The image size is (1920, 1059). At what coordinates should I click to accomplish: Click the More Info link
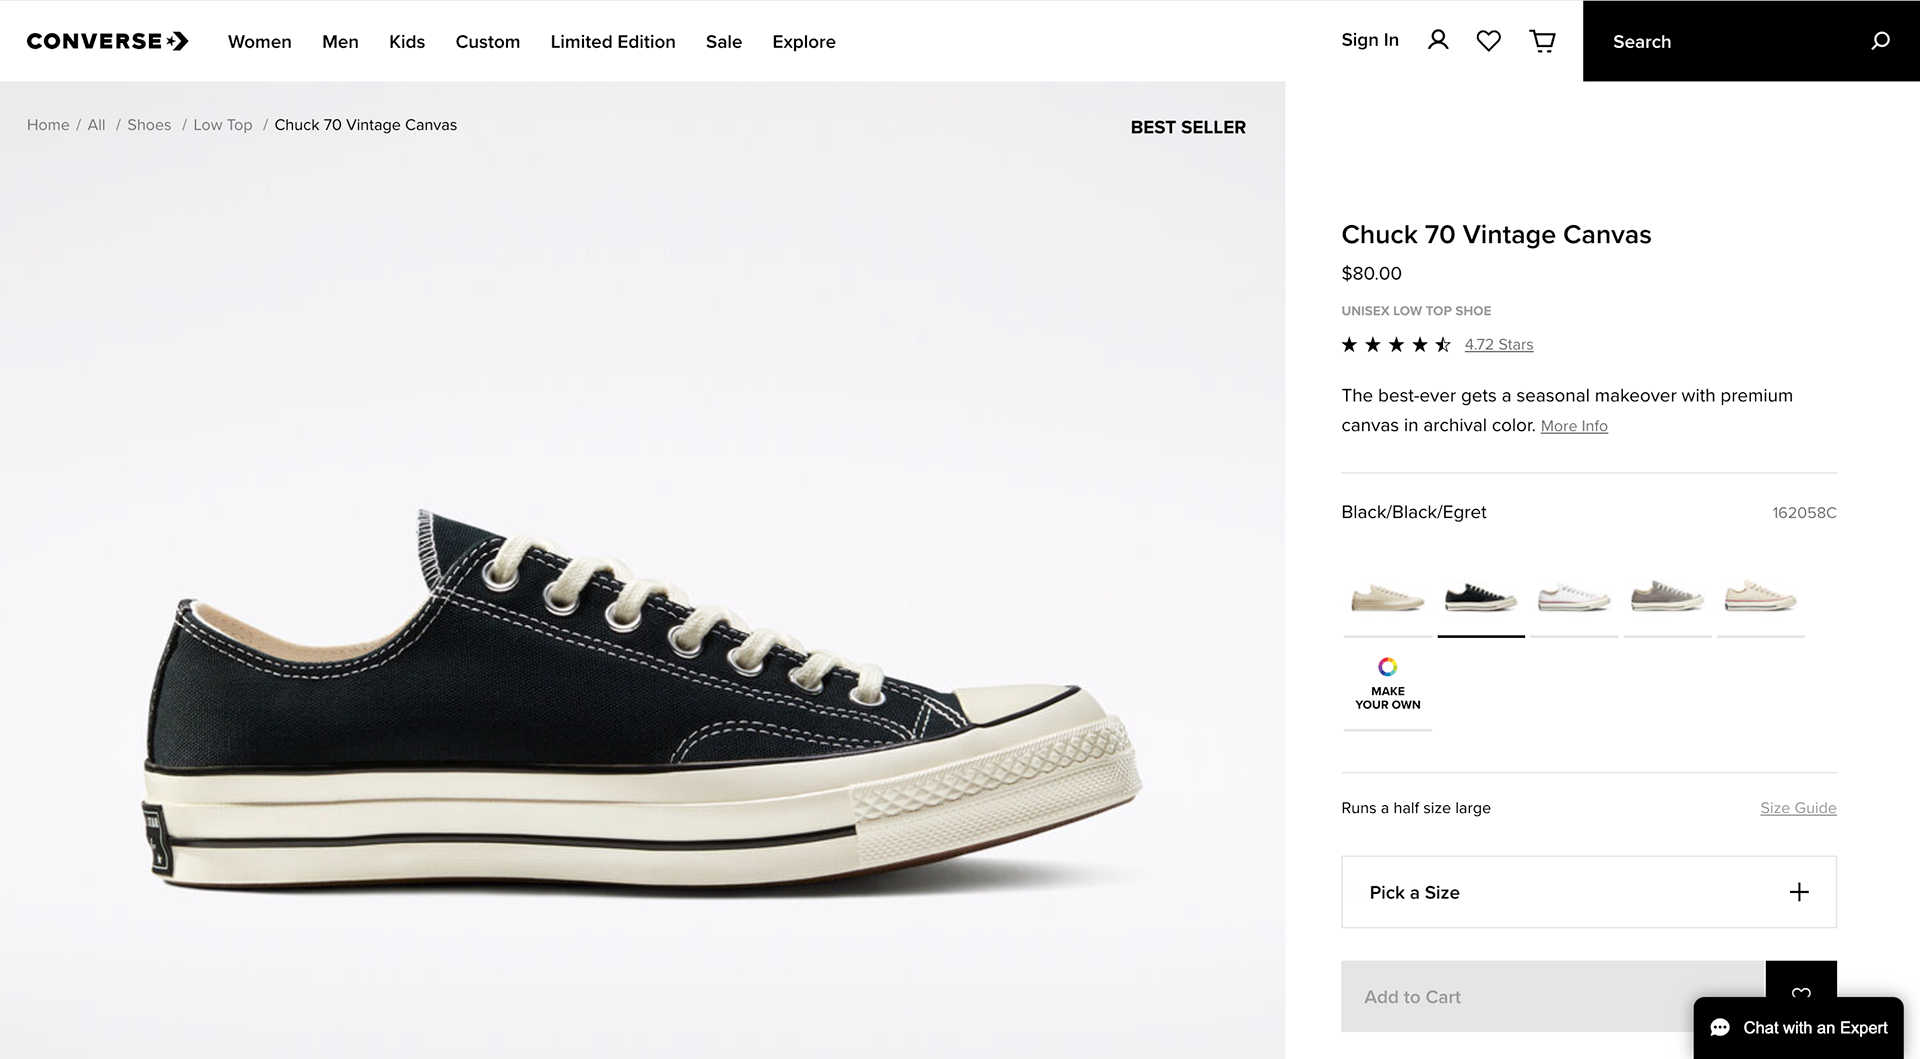pos(1573,426)
